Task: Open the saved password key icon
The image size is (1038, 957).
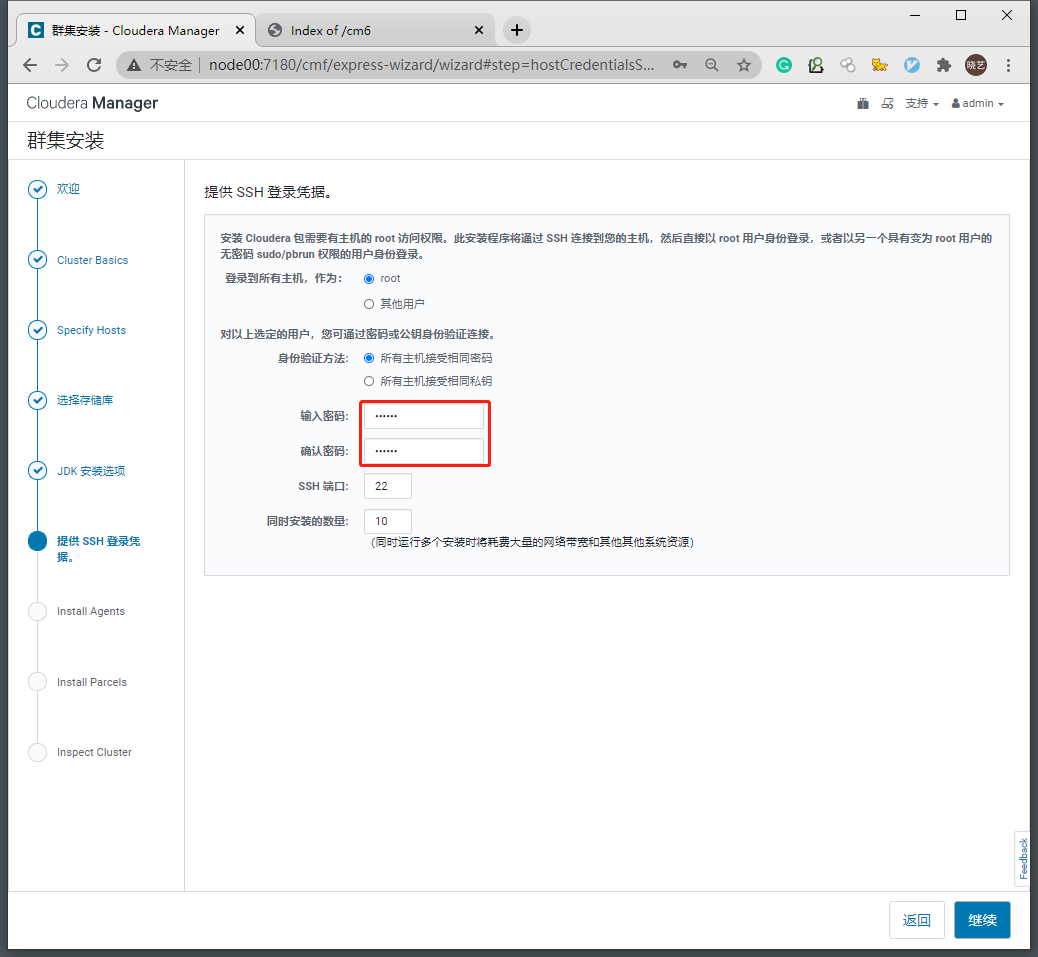Action: [x=680, y=65]
